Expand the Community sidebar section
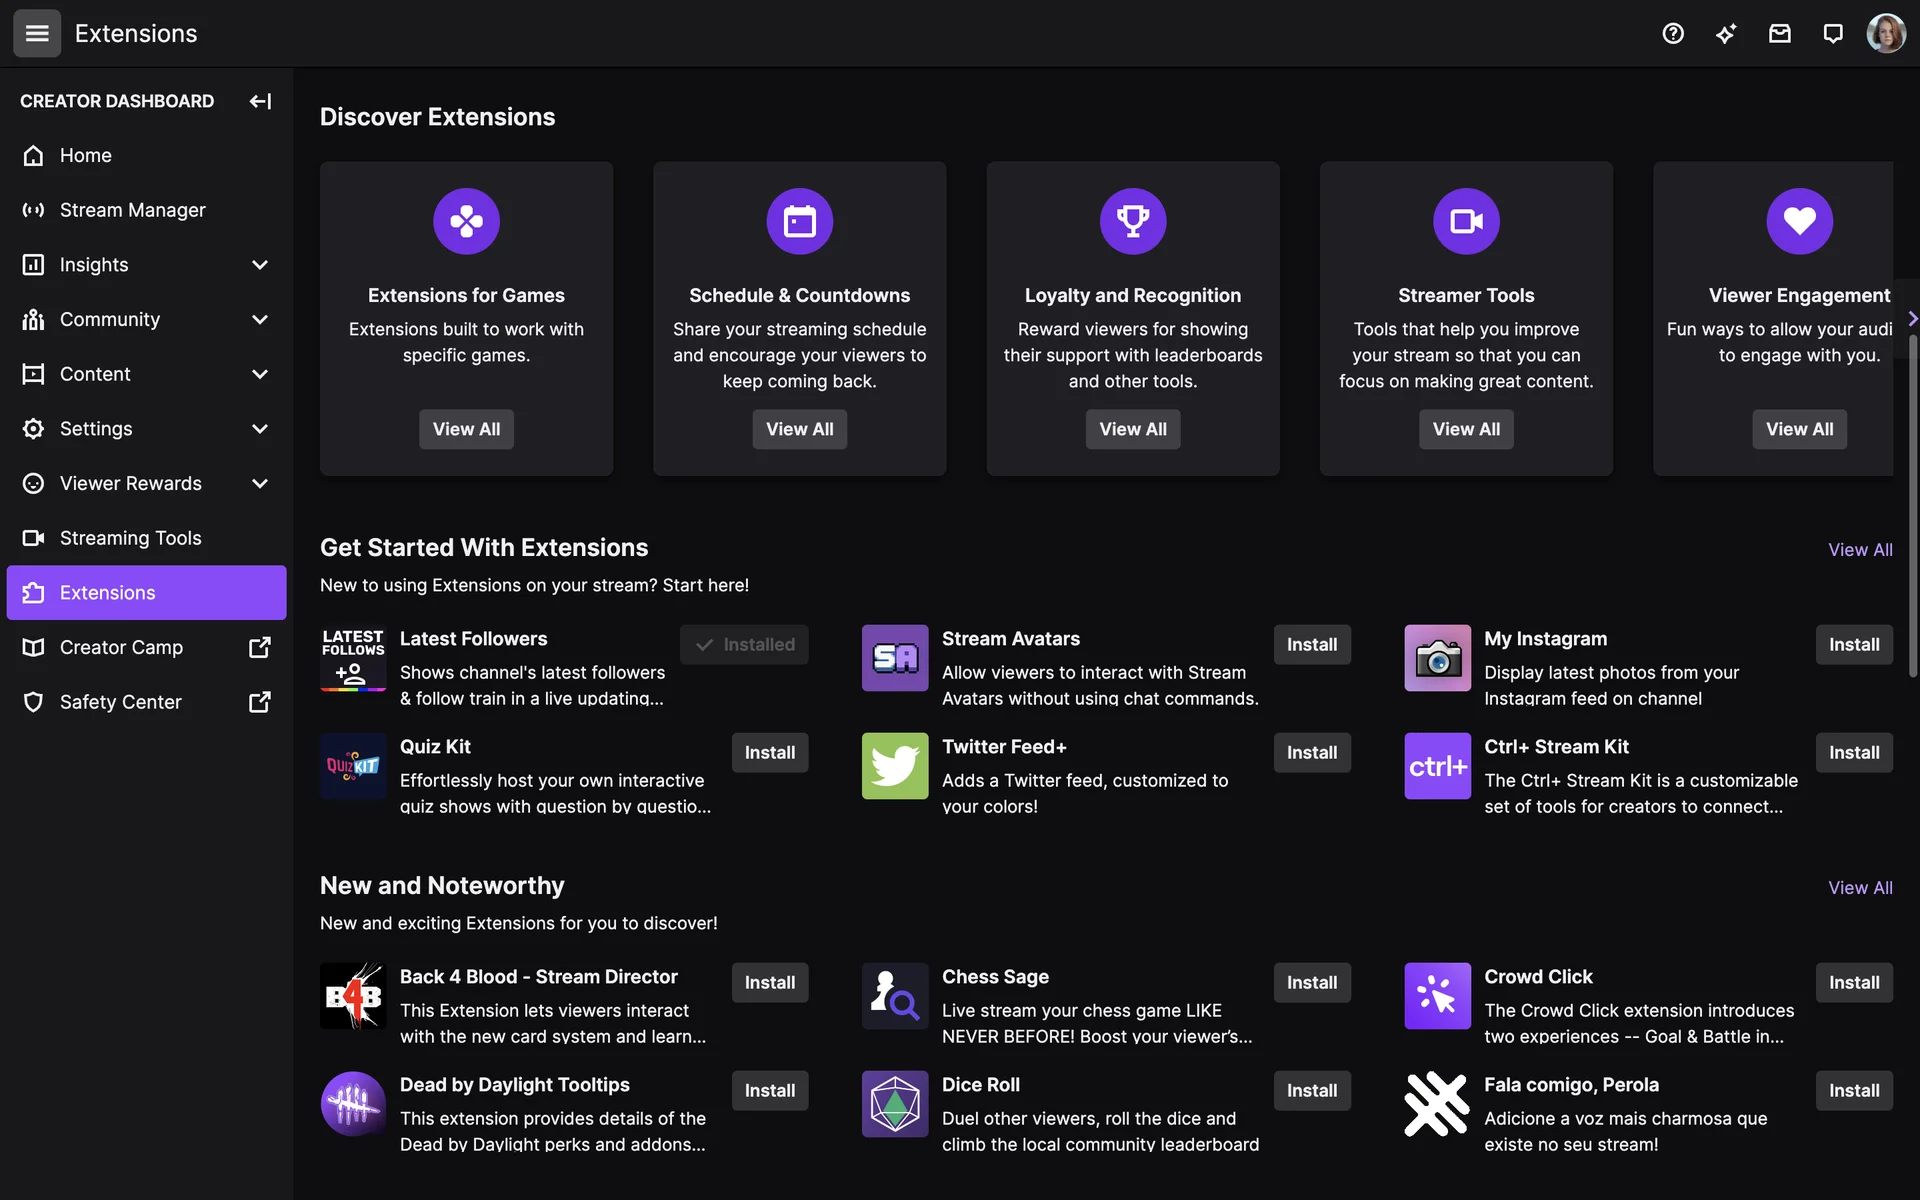The image size is (1920, 1200). (x=260, y=320)
